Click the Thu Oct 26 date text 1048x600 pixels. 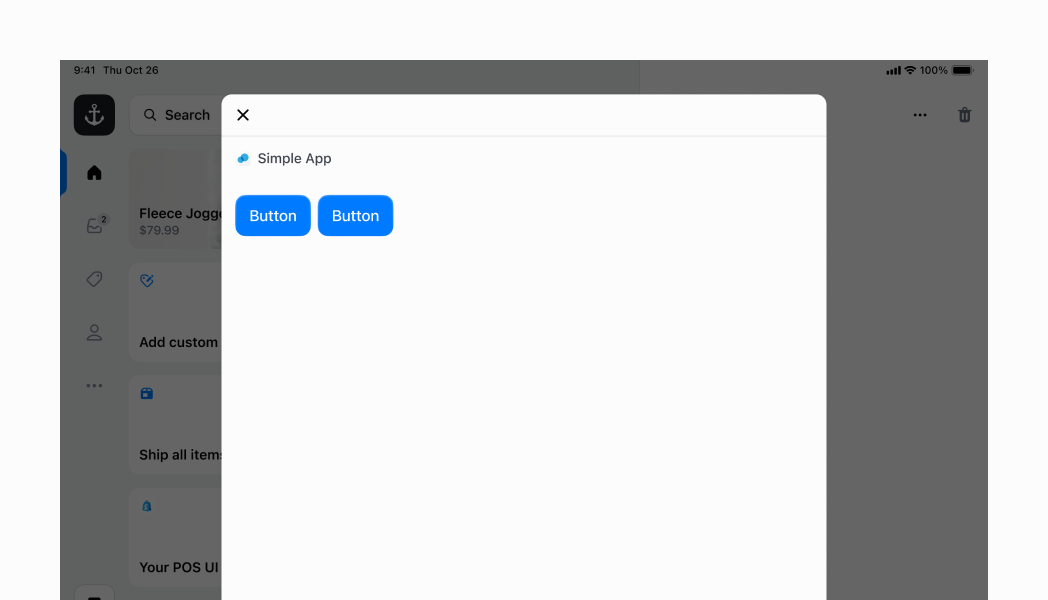coord(131,70)
